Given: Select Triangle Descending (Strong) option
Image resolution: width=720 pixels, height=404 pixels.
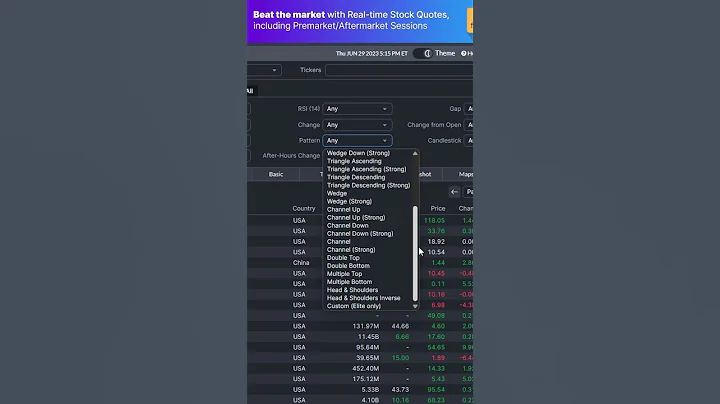Looking at the screenshot, I should (368, 185).
